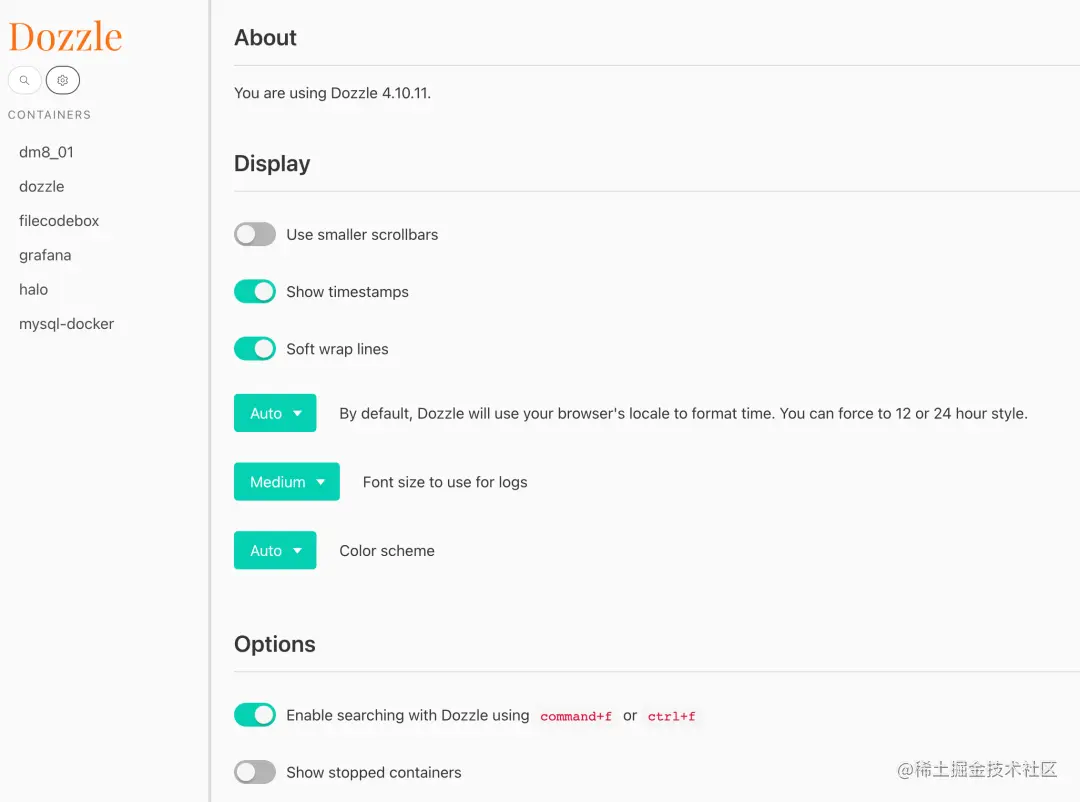Enable Show stopped containers toggle

[x=255, y=772]
